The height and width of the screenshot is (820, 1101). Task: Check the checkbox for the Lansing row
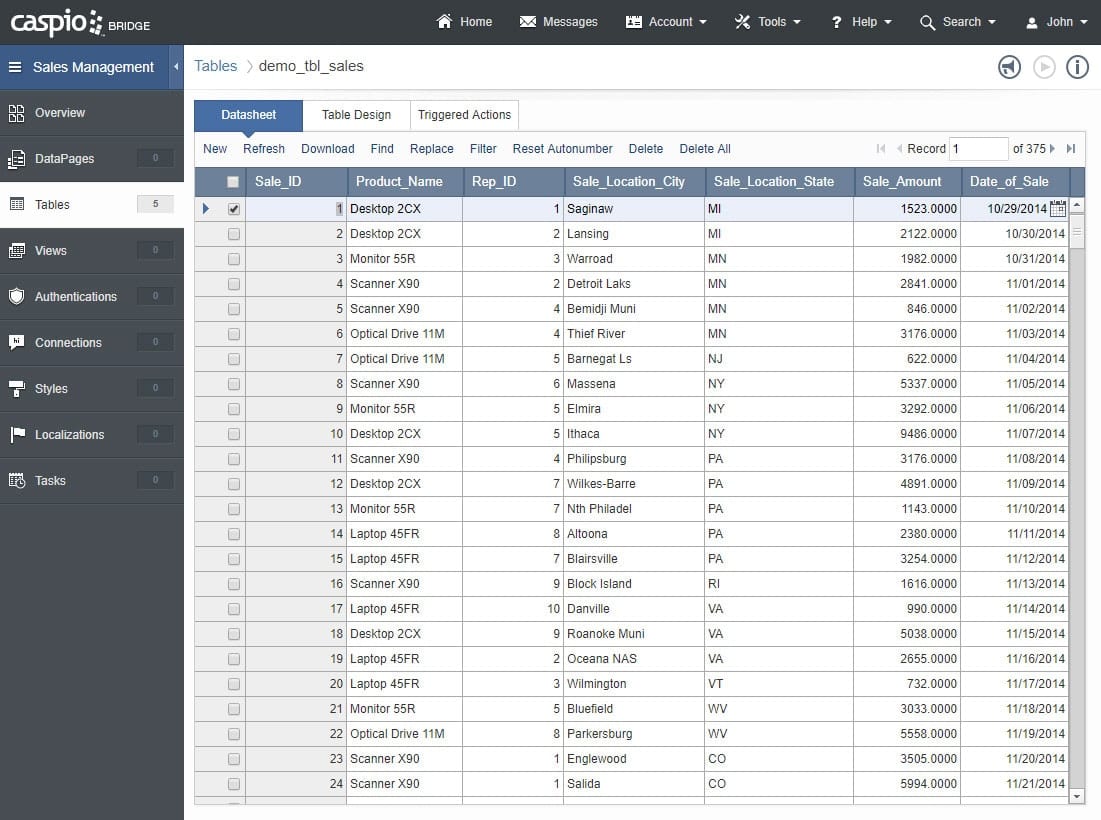(x=234, y=234)
